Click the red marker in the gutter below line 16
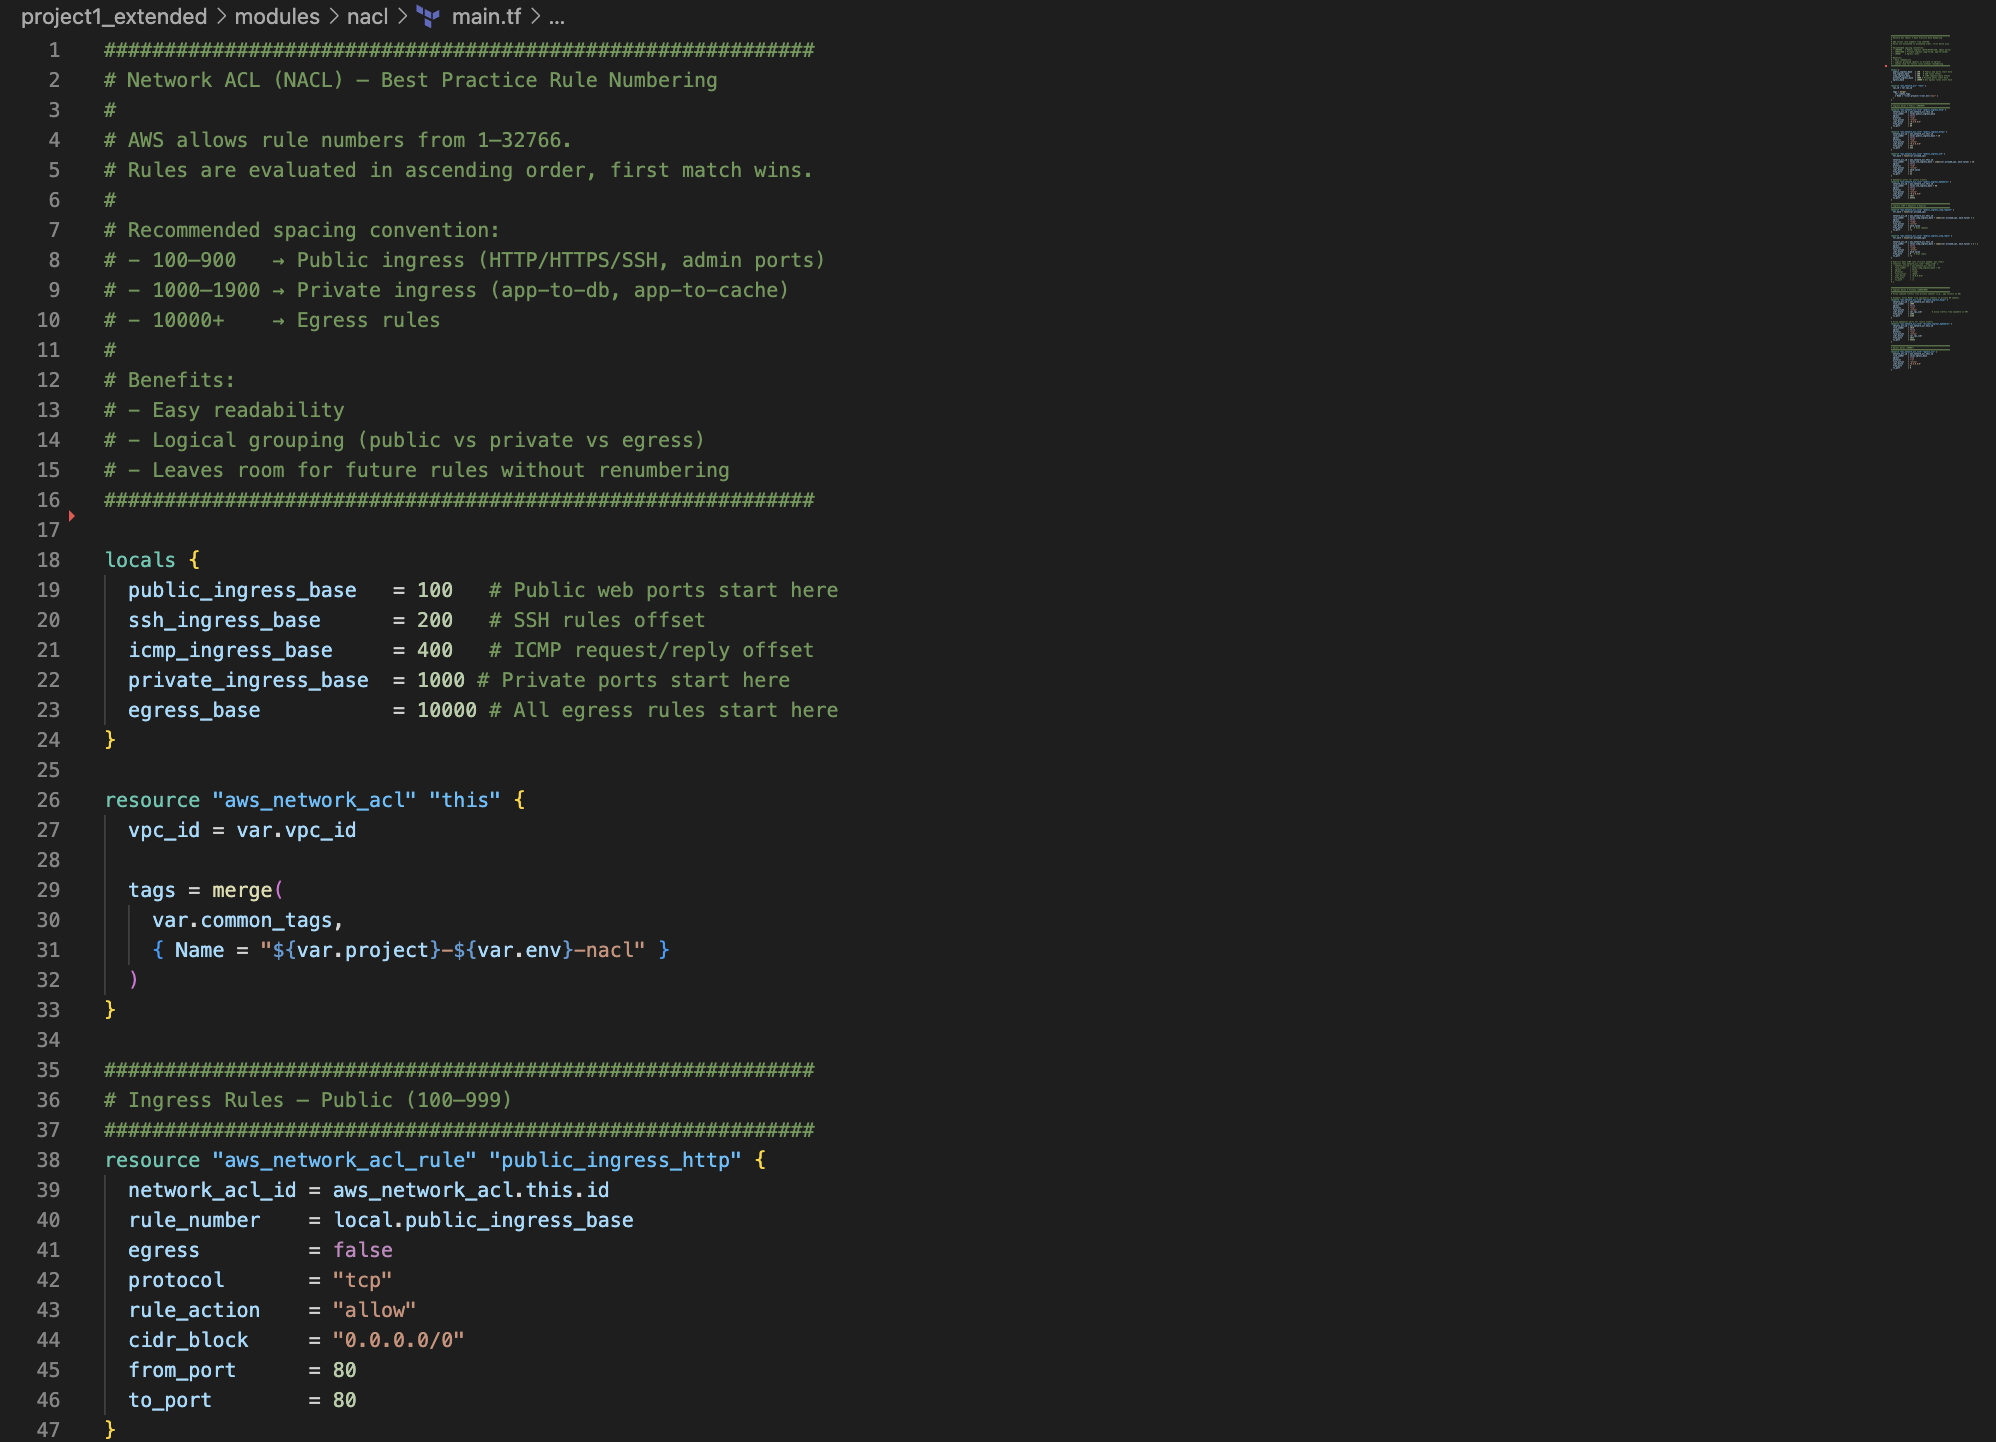This screenshot has width=1996, height=1442. (x=72, y=516)
